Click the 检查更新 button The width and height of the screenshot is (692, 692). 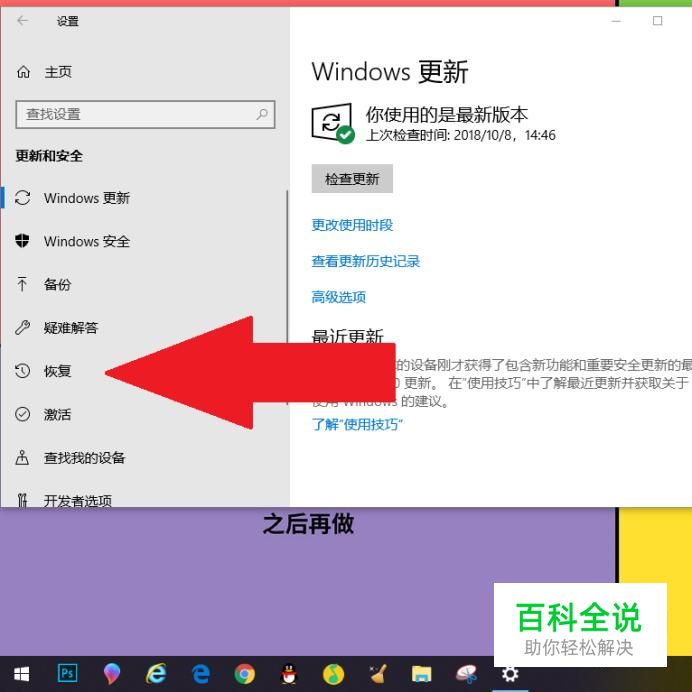(x=352, y=179)
